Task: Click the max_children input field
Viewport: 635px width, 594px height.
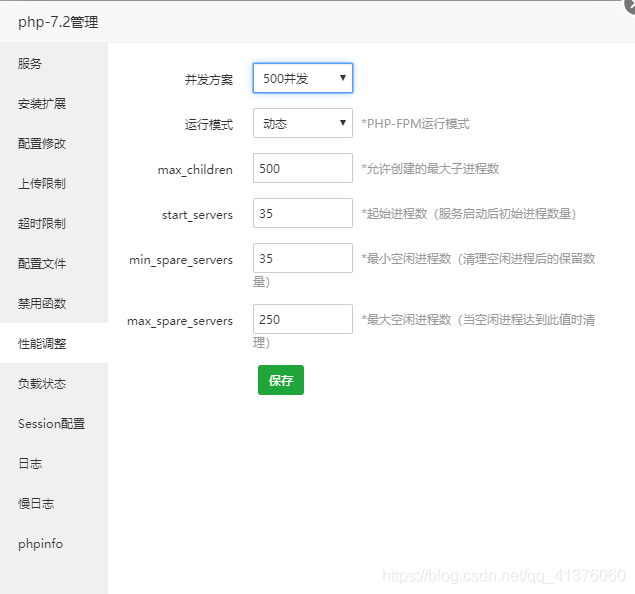Action: [x=303, y=168]
